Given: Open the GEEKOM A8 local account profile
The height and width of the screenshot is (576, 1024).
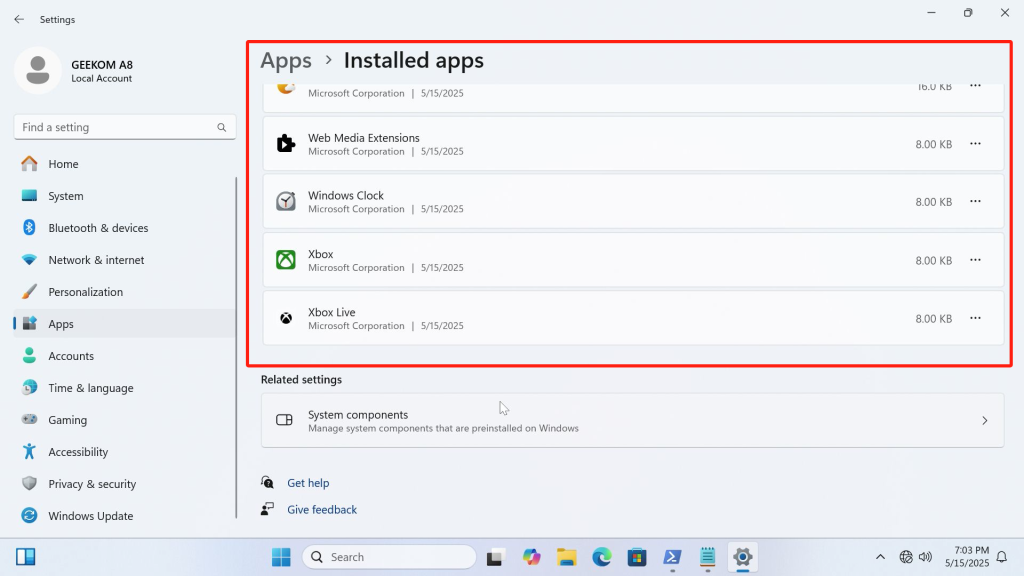Looking at the screenshot, I should click(75, 71).
